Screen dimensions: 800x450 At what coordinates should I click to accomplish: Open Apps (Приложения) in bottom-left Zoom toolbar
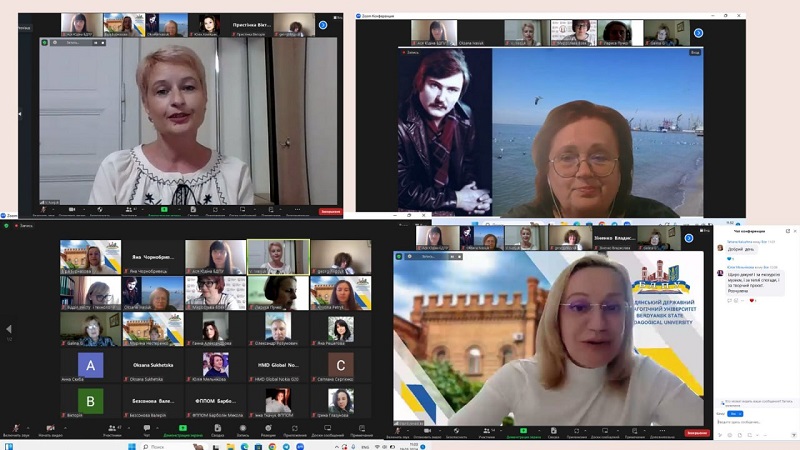[x=295, y=429]
